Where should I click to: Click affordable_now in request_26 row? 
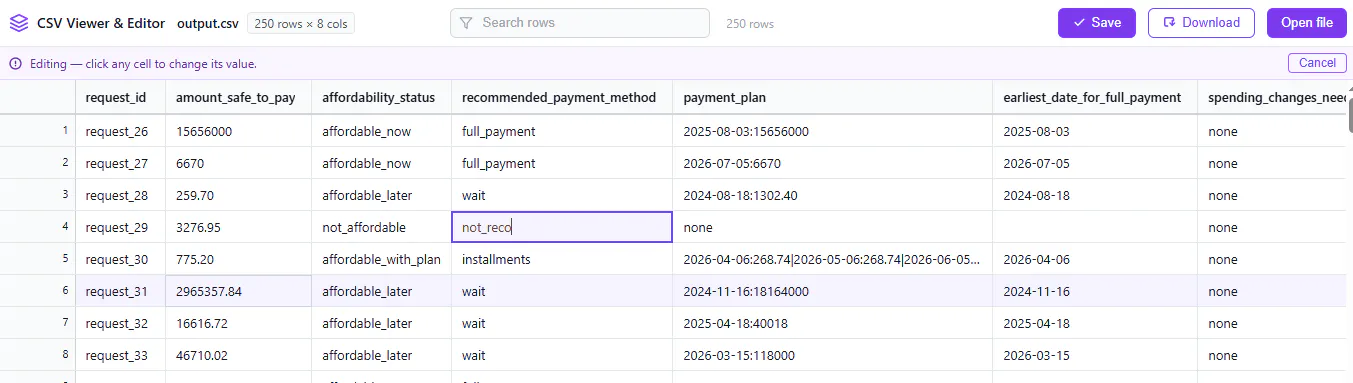pyautogui.click(x=381, y=131)
